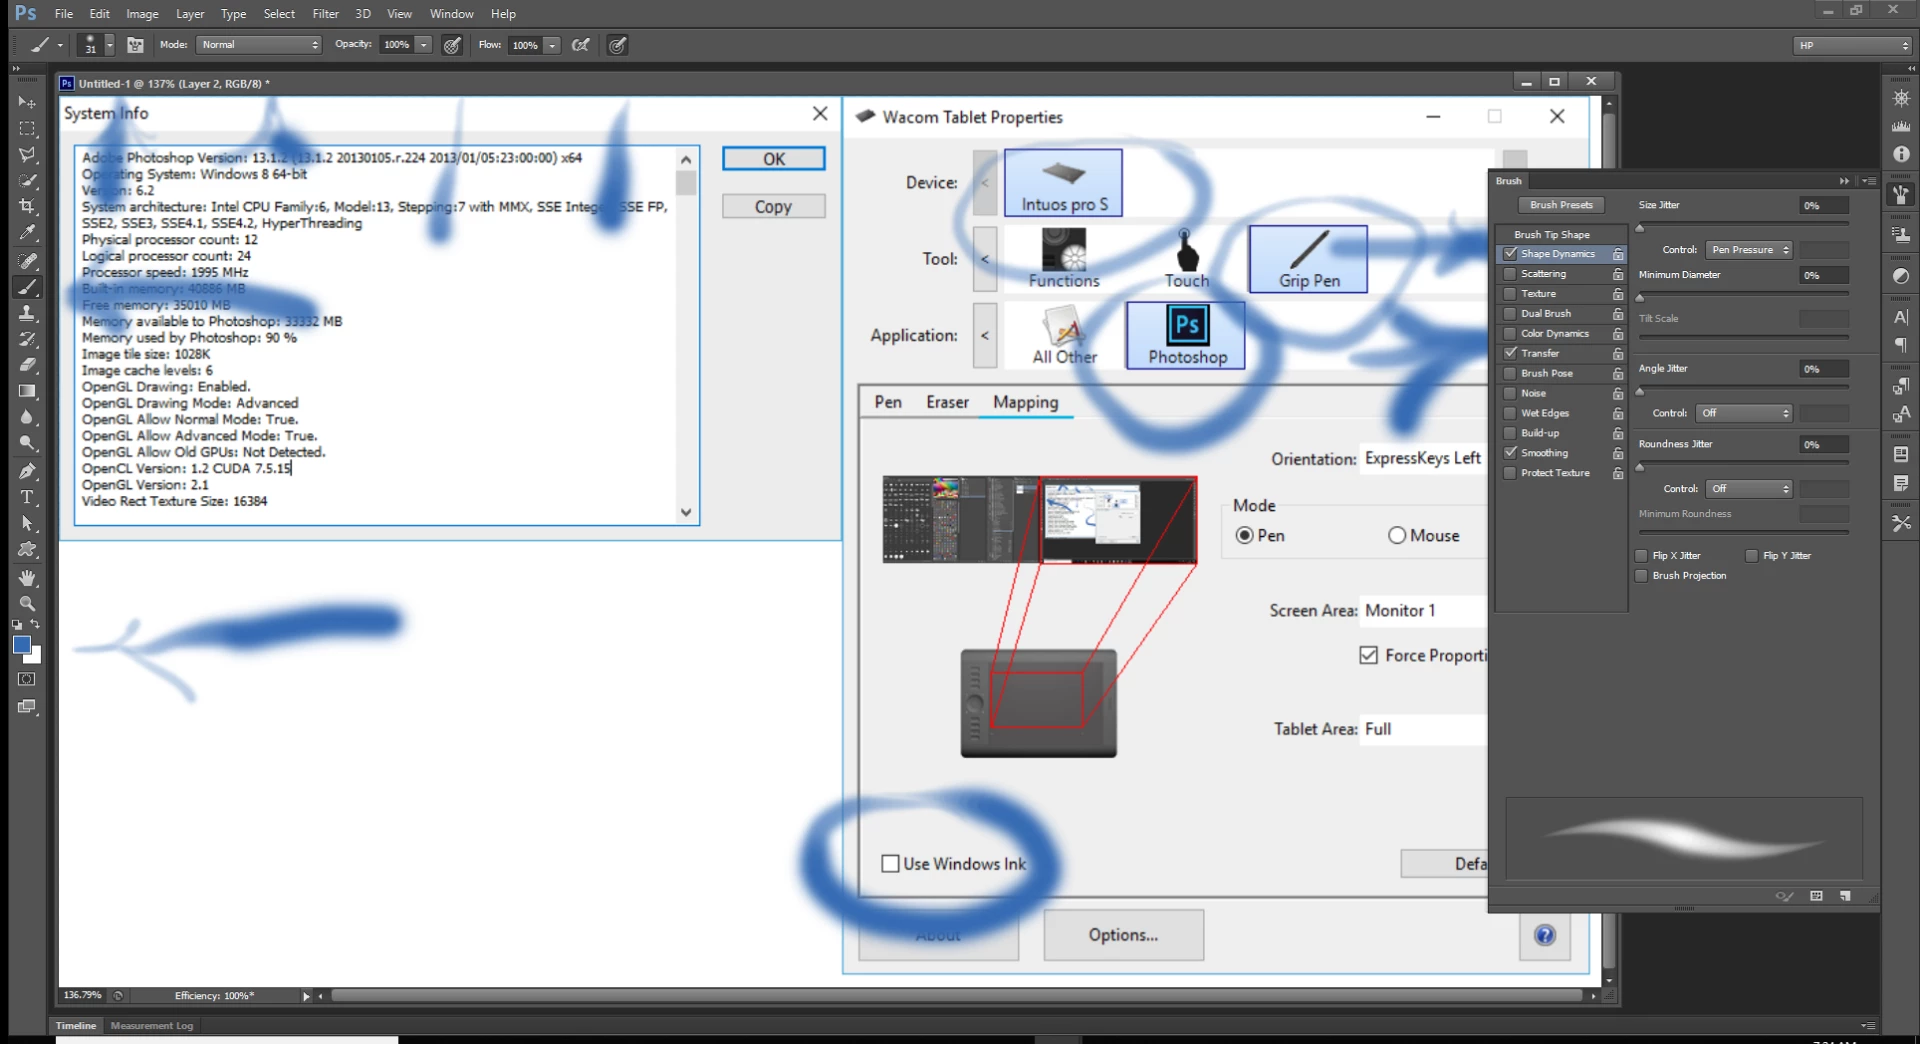The width and height of the screenshot is (1920, 1044).
Task: Toggle the Force Proportions checkbox
Action: tap(1369, 655)
